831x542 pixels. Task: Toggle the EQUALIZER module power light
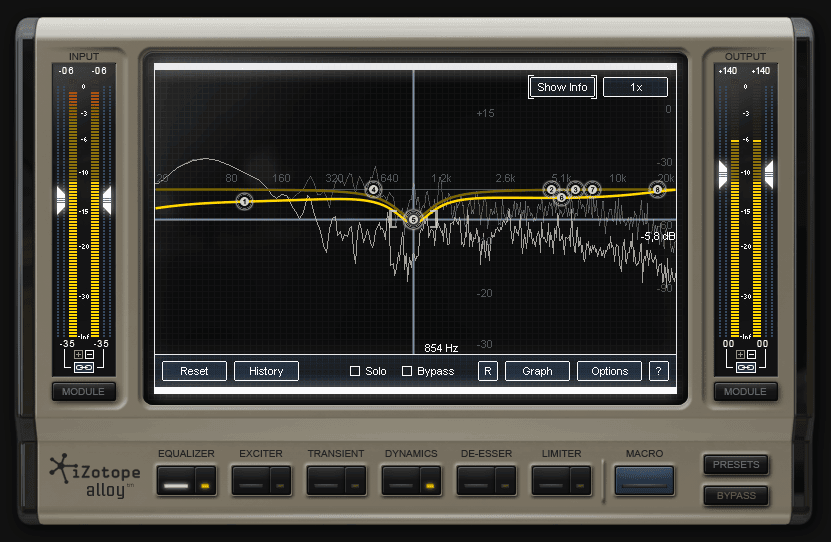pyautogui.click(x=205, y=481)
